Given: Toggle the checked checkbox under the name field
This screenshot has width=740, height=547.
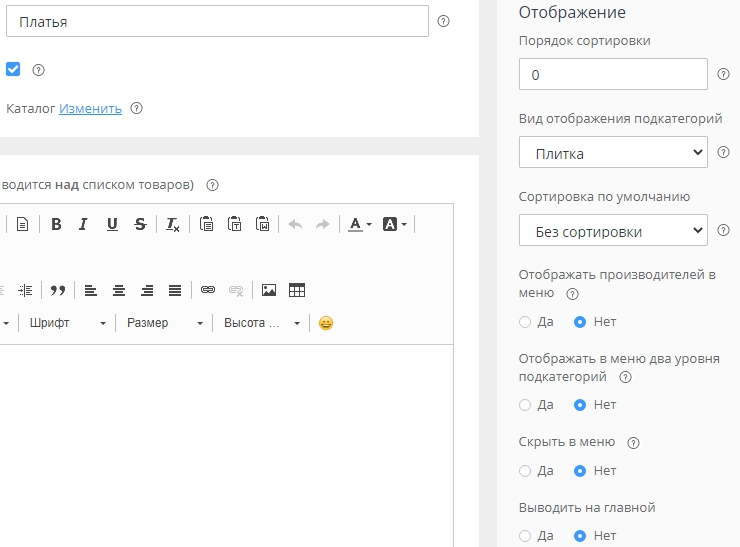Looking at the screenshot, I should [x=13, y=70].
